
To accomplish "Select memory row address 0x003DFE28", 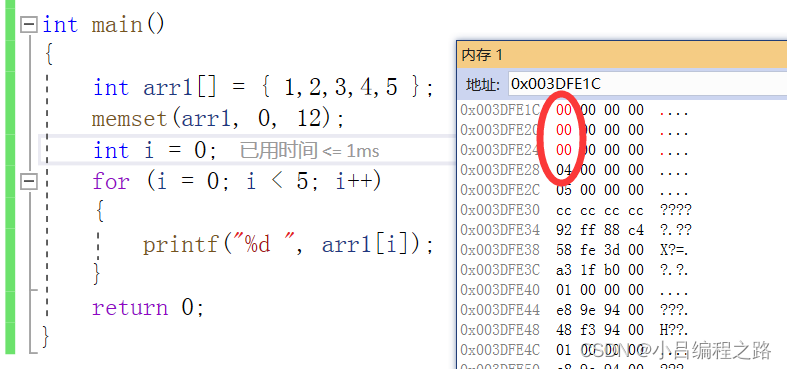I will [x=500, y=170].
